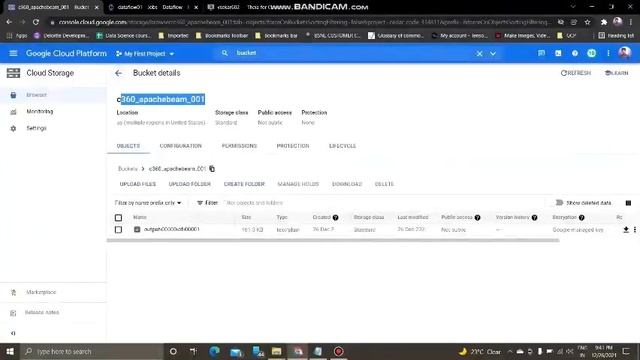Click the Encryption column help icon
Viewport: 640px width, 360px height.
tap(582, 218)
